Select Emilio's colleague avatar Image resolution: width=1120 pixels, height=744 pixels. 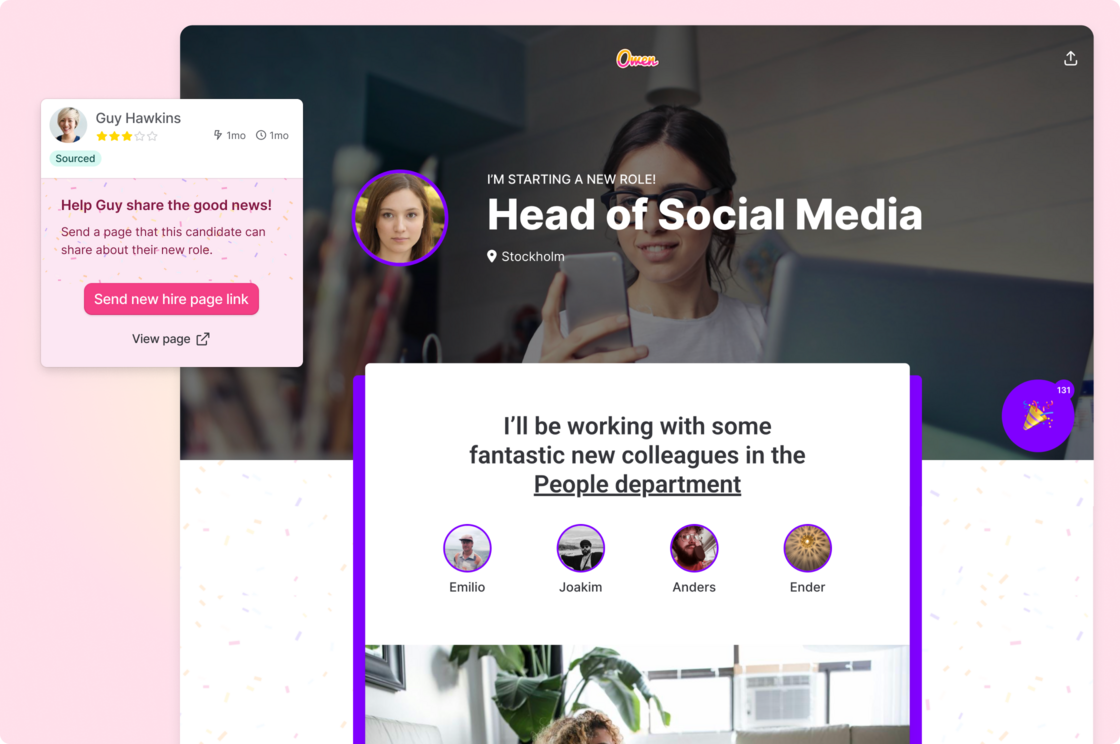467,548
